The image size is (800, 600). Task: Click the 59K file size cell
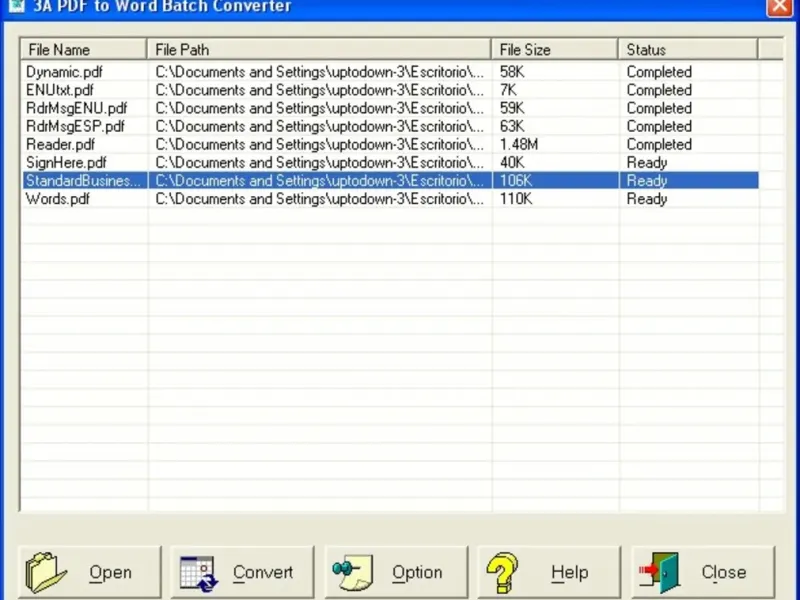(512, 108)
